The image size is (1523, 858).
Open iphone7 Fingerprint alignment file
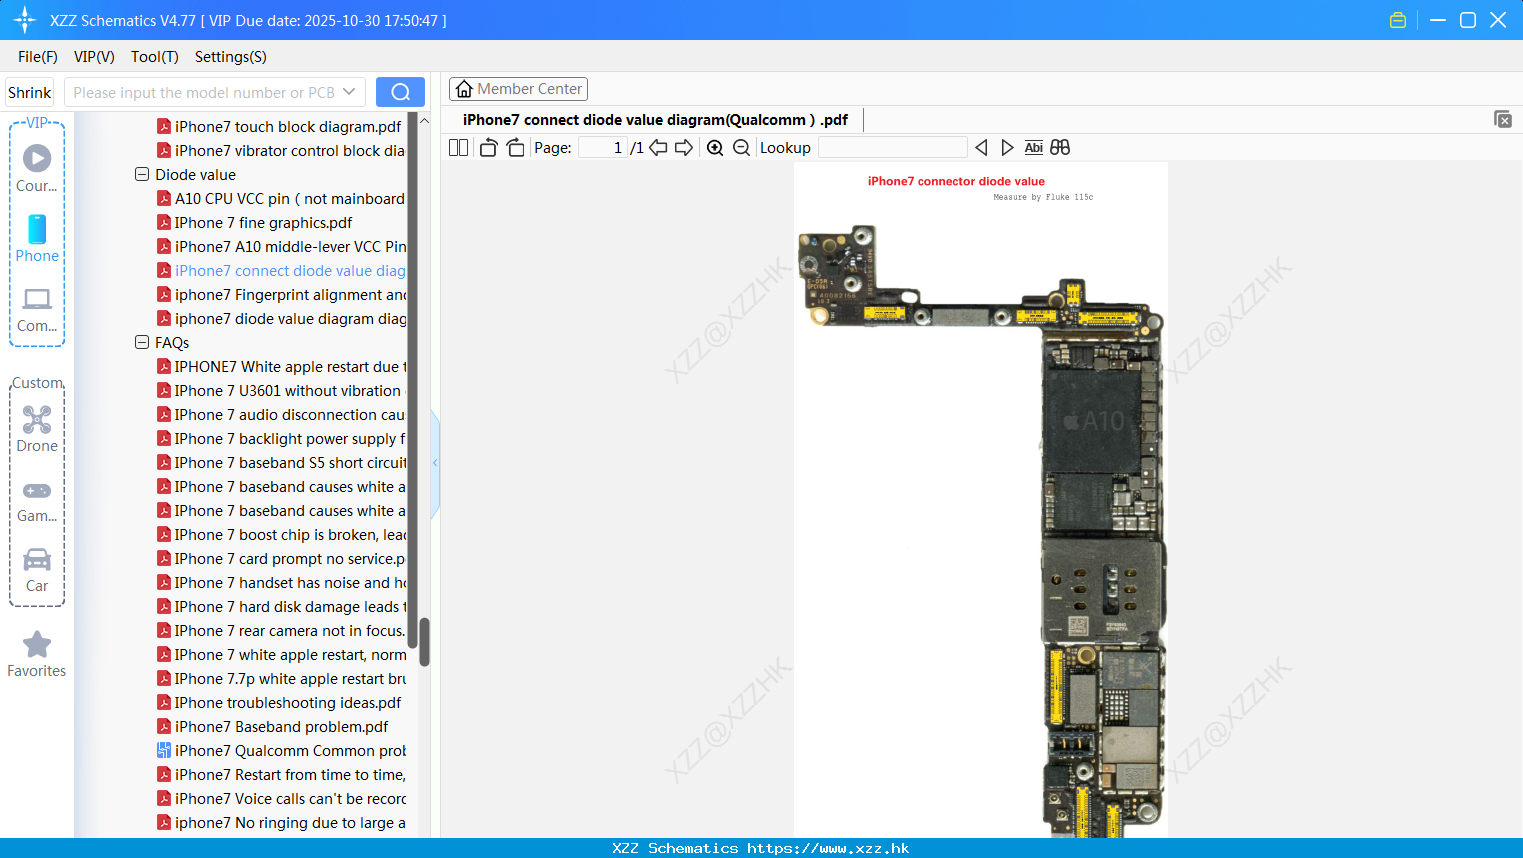click(281, 294)
